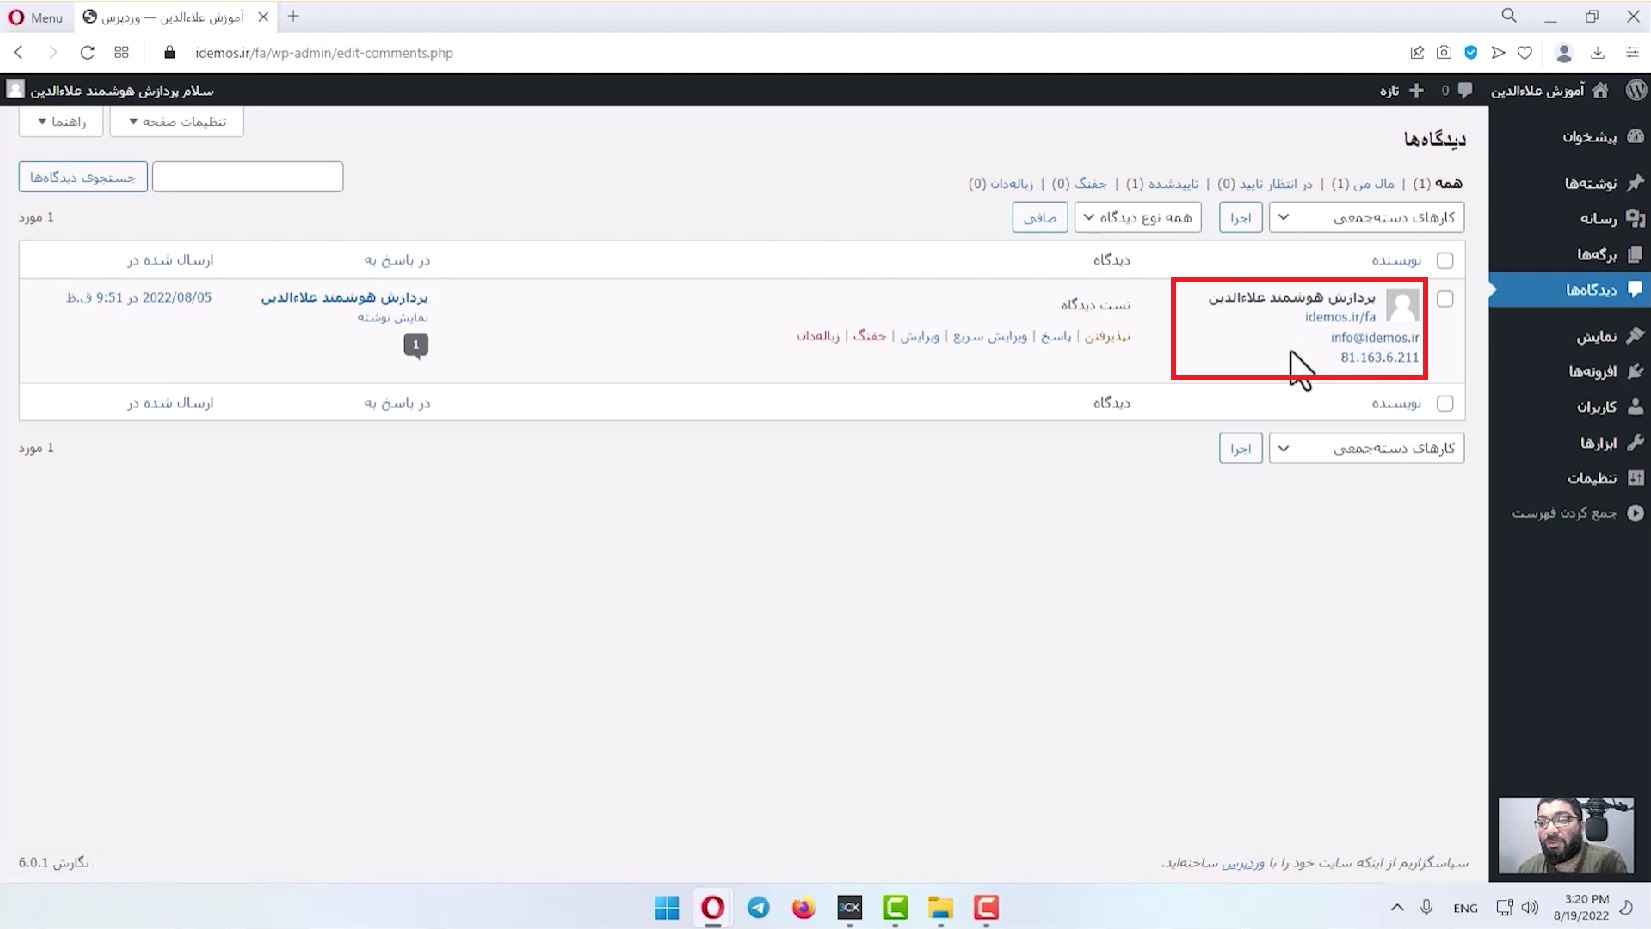Screen dimensions: 1651x929
Task: Click زباله‌دان trash link in comment row
Action: click(818, 336)
